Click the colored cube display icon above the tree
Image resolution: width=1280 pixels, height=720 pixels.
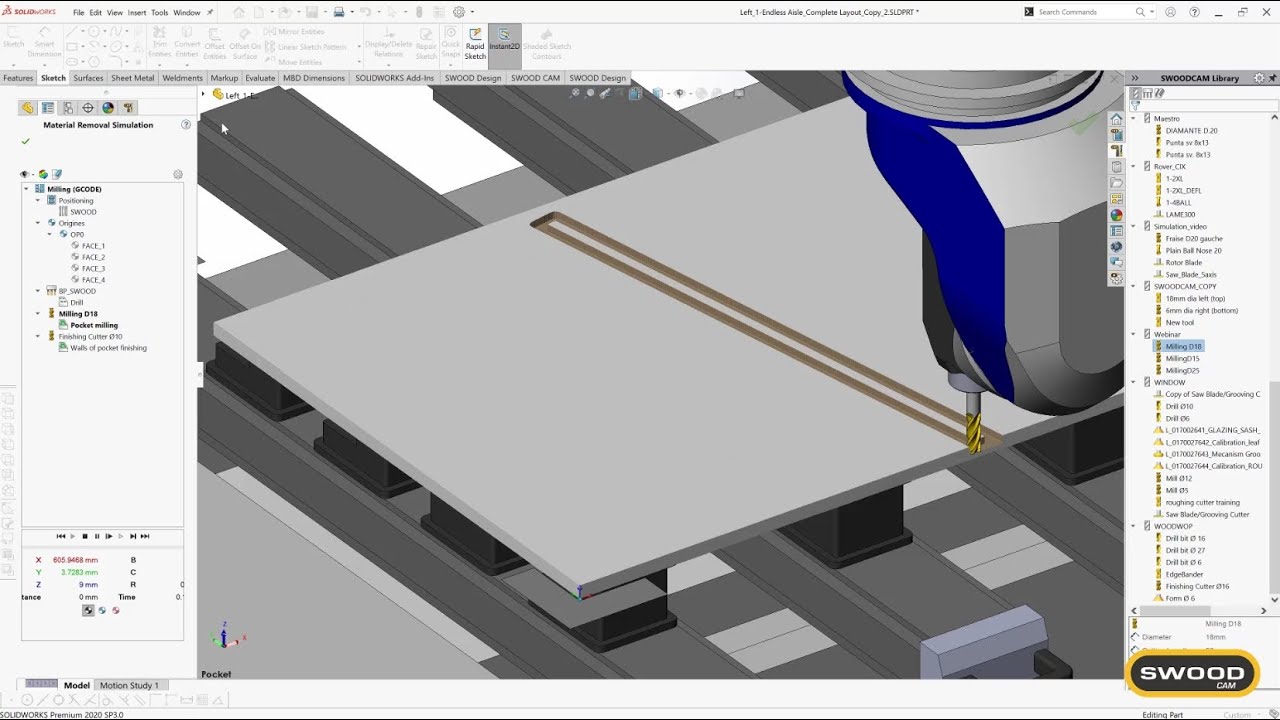(43, 174)
